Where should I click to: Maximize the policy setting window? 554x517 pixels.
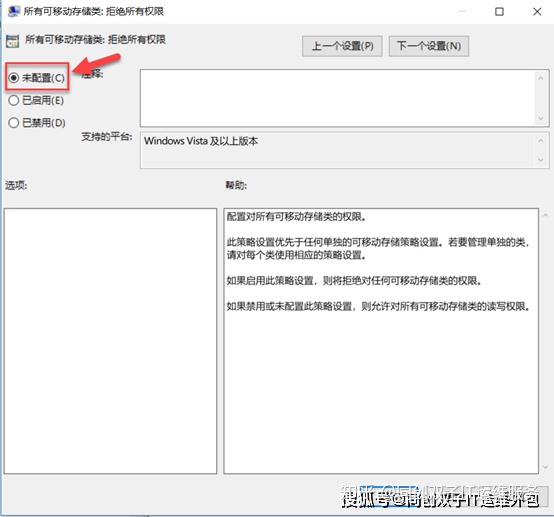[x=499, y=12]
